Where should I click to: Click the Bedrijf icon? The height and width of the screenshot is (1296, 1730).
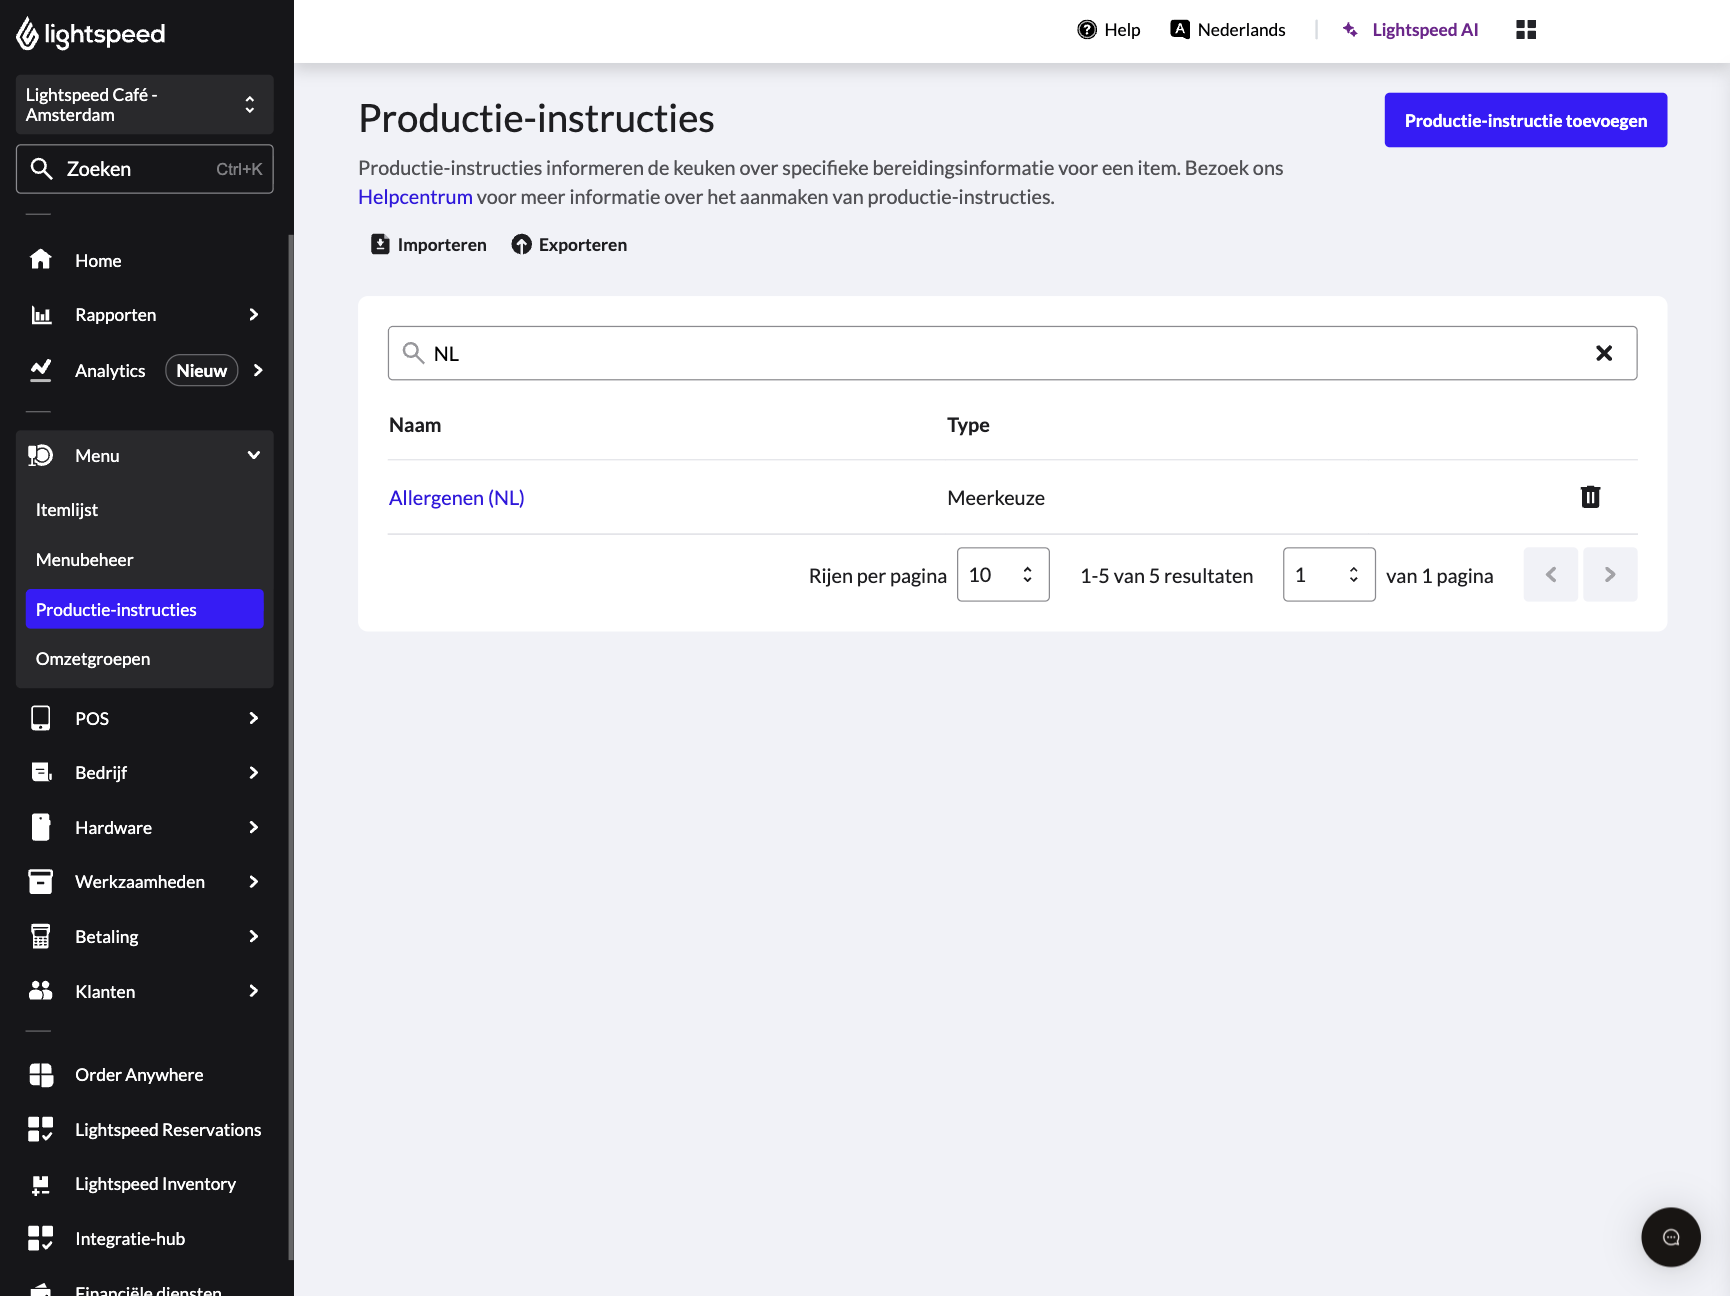coord(41,772)
